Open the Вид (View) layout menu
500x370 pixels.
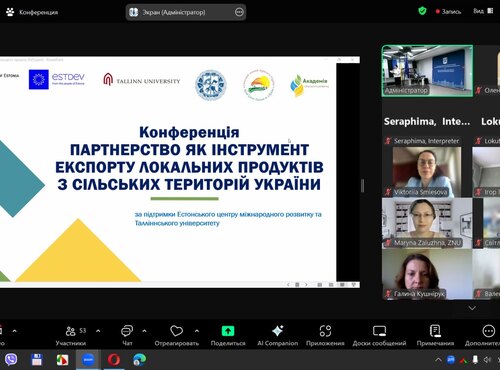pos(483,11)
